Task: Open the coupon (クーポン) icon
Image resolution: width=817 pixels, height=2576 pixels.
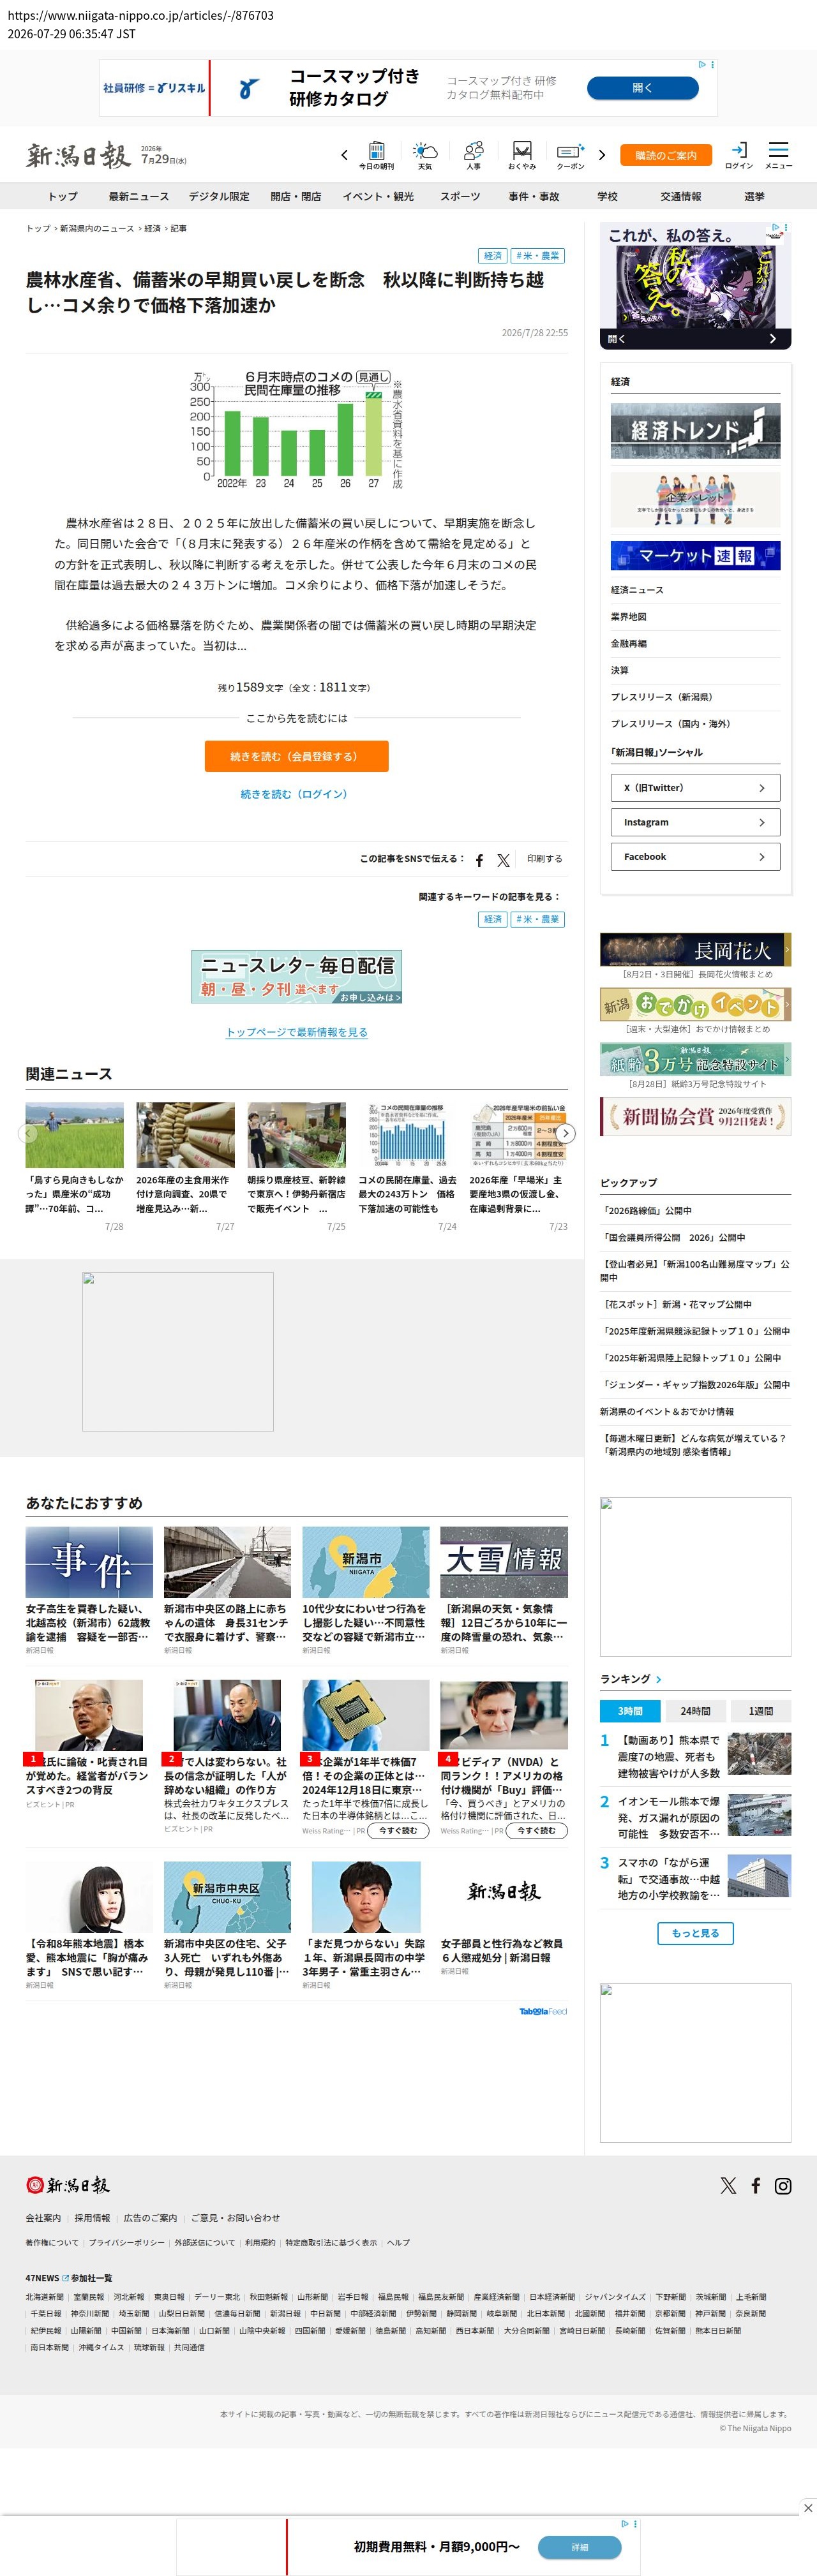Action: click(570, 155)
